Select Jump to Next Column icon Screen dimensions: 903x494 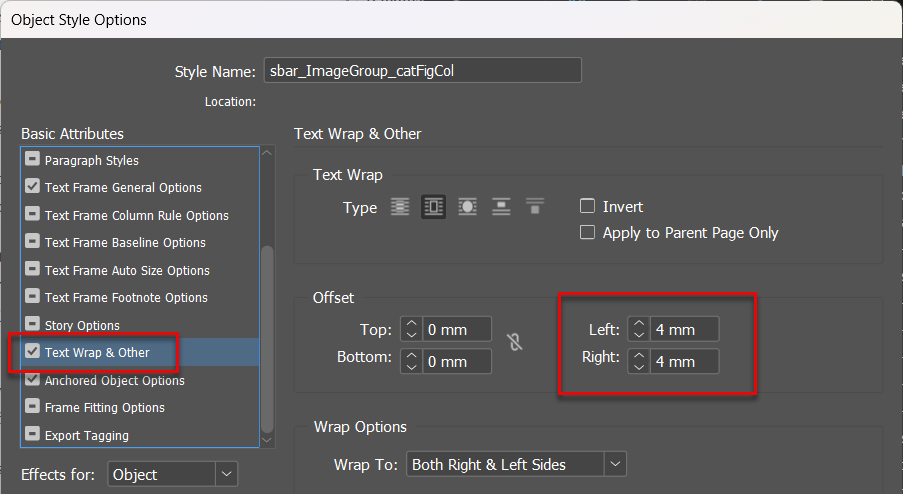pyautogui.click(x=535, y=206)
